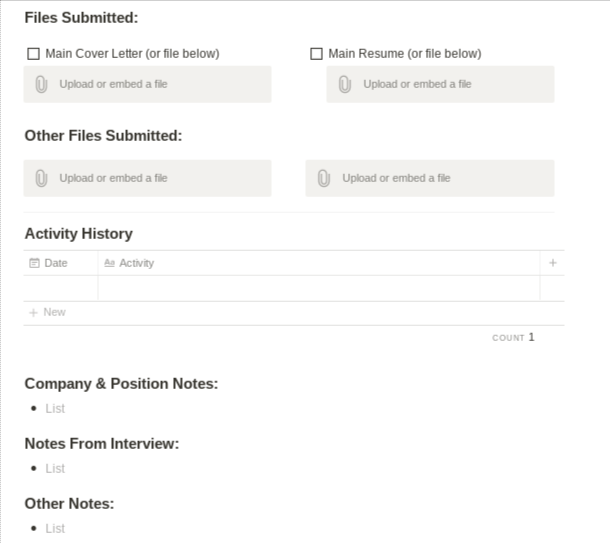
Task: Click the Activity column text icon
Action: 109,263
